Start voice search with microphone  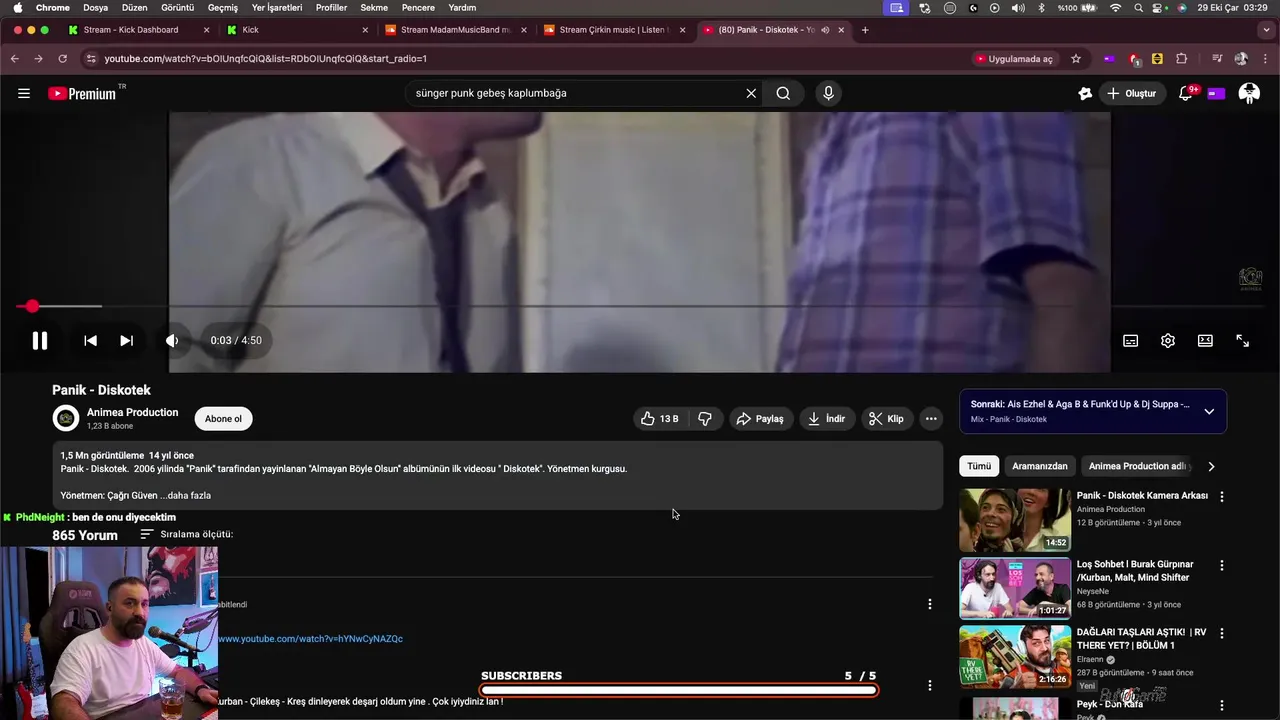click(828, 93)
